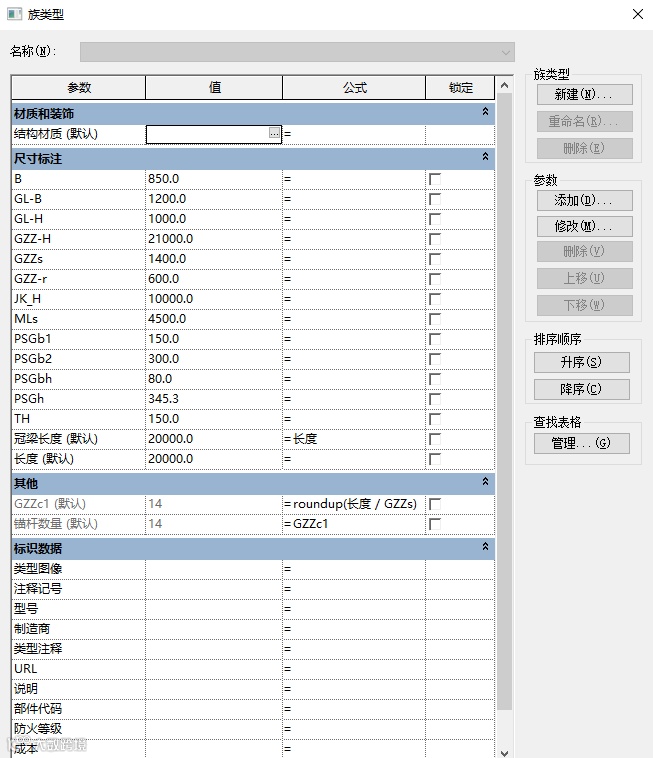
Task: Open the 名称 type name dropdown
Action: pos(297,52)
